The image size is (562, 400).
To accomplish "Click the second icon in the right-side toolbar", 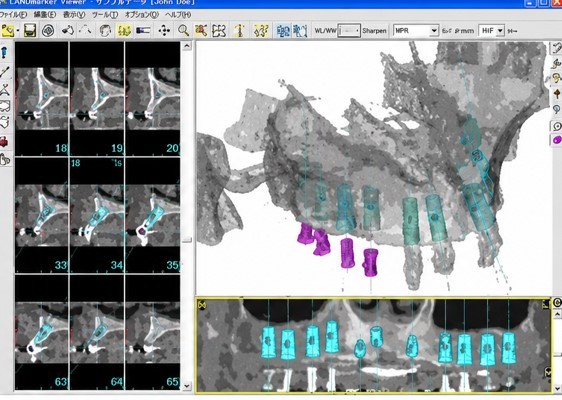I will tap(557, 63).
